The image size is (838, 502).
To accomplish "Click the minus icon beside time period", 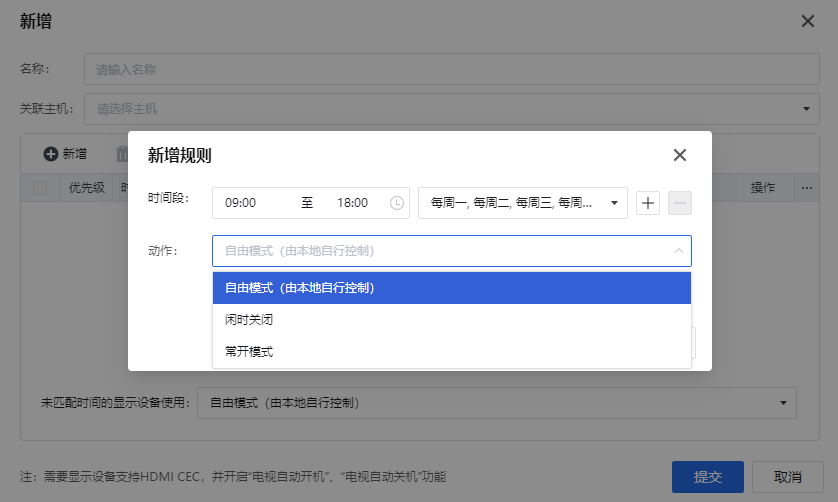I will (x=680, y=203).
